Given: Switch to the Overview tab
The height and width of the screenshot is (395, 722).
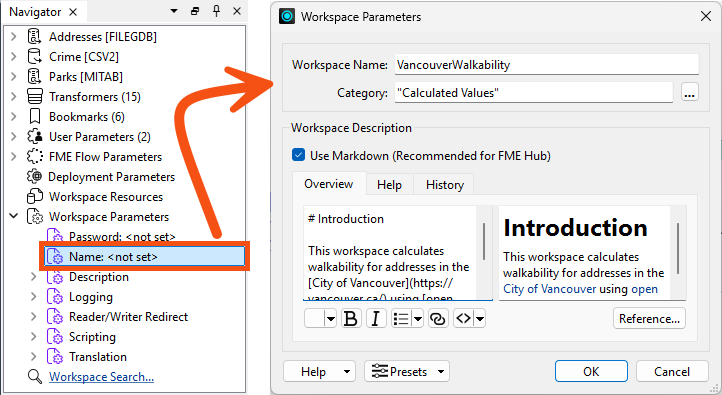Looking at the screenshot, I should tap(329, 184).
